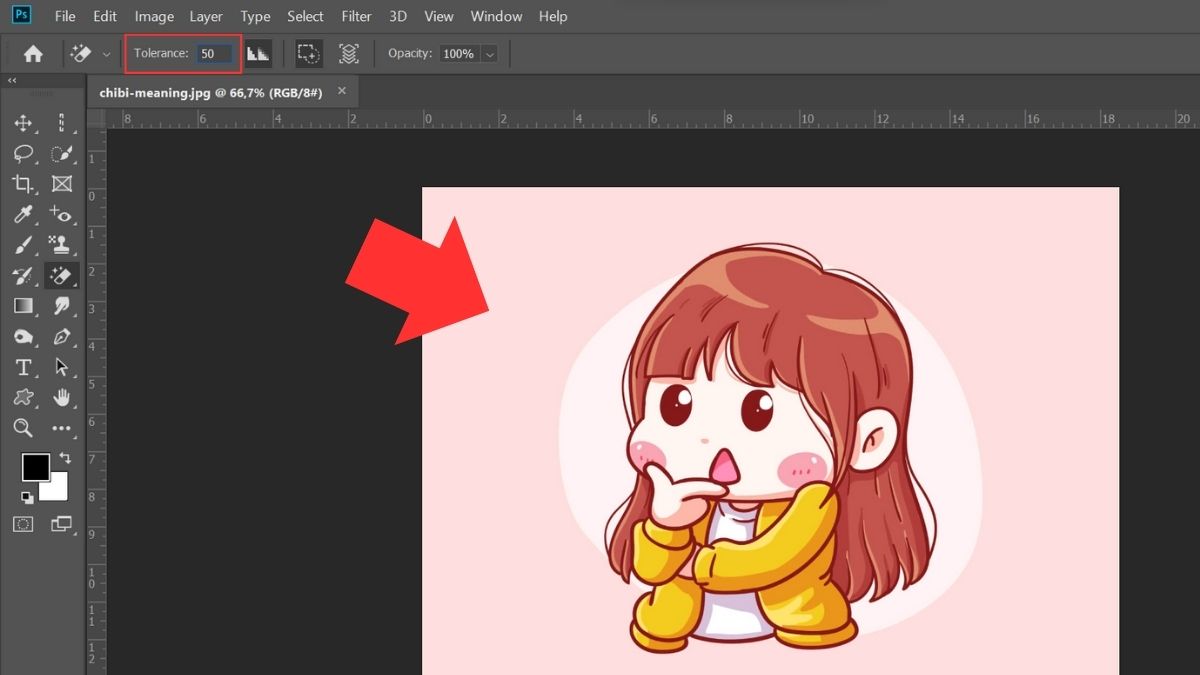Click the Tolerance label

tap(161, 54)
